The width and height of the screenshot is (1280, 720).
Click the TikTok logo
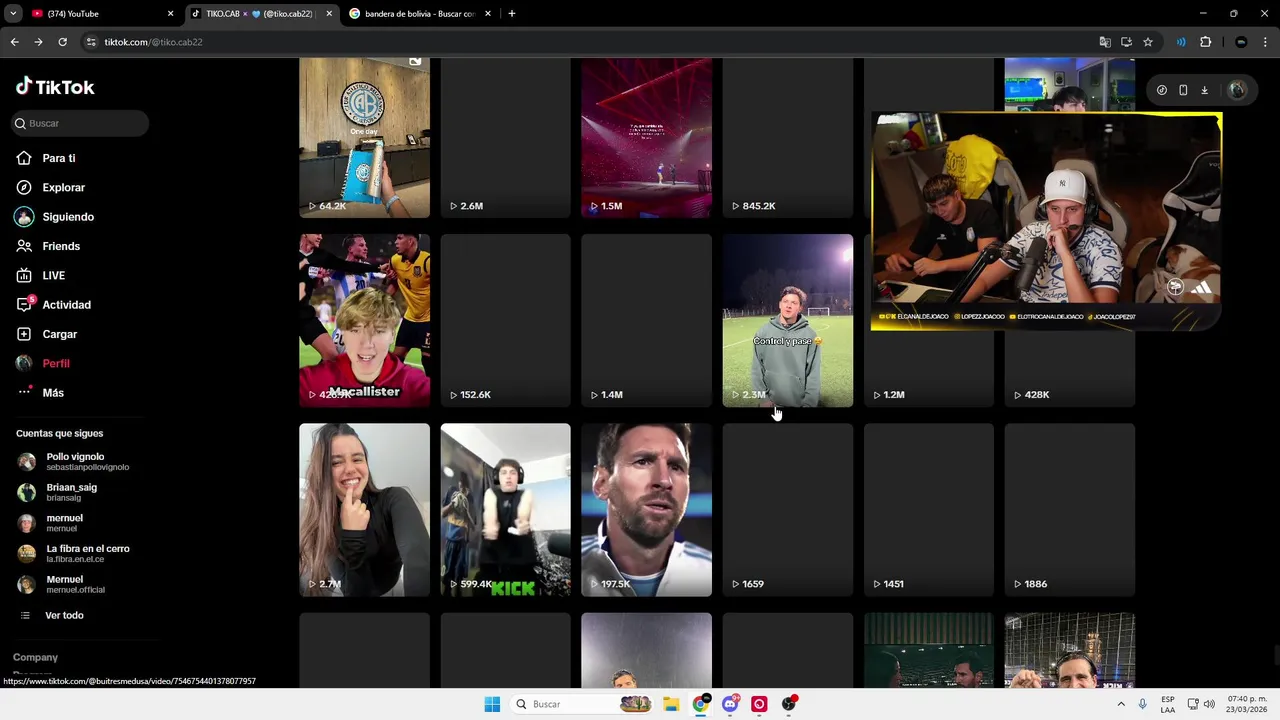55,87
